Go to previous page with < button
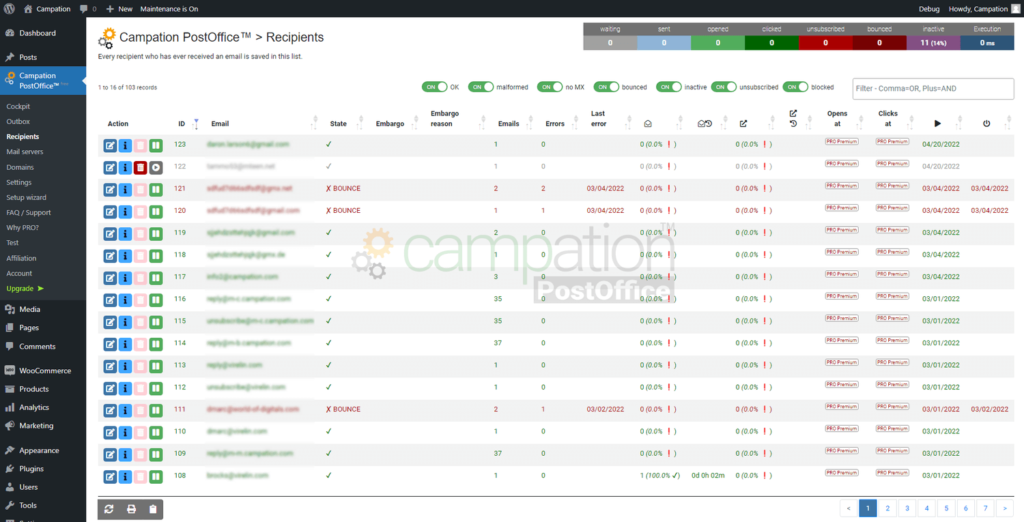1024x522 pixels. tap(848, 508)
